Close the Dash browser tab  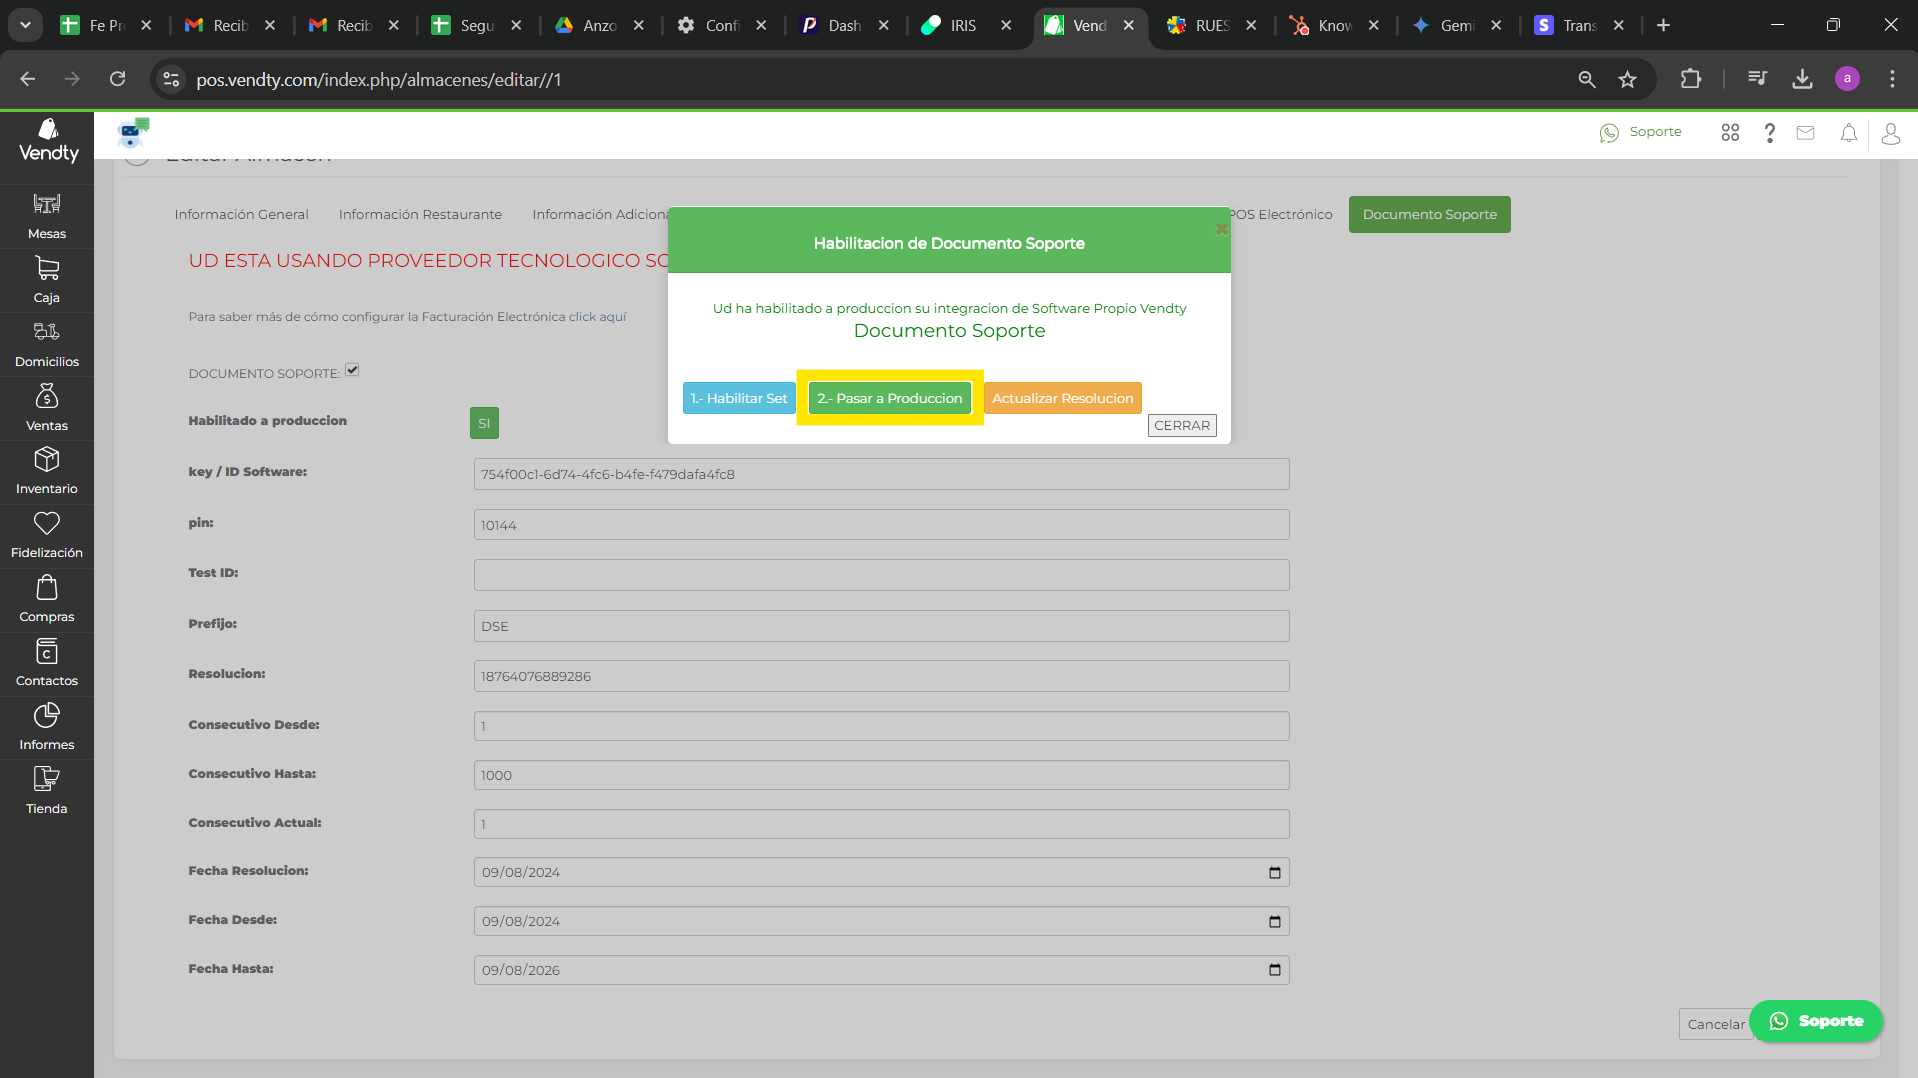point(884,25)
